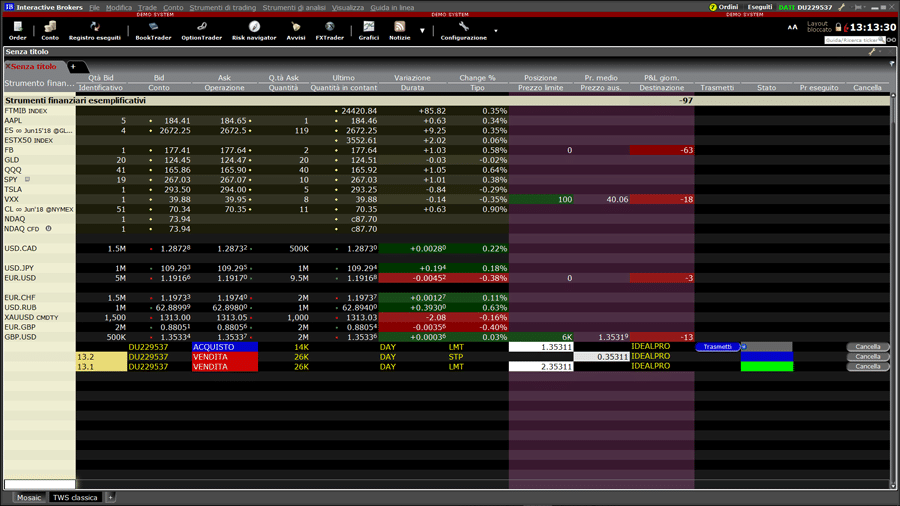
Task: Switch to the TWS classica tab
Action: click(x=75, y=497)
